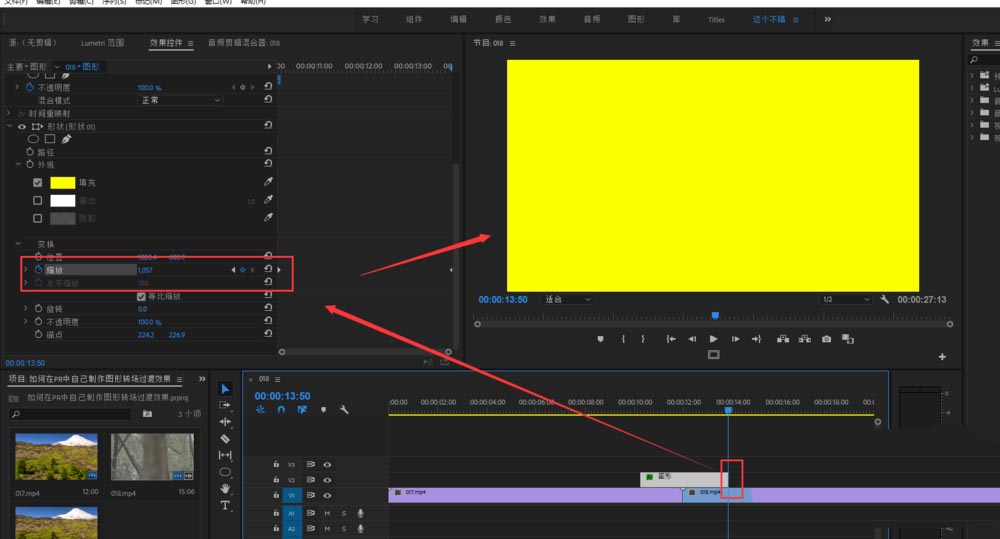Select the Razor tool
This screenshot has width=1000, height=539.
tap(225, 438)
